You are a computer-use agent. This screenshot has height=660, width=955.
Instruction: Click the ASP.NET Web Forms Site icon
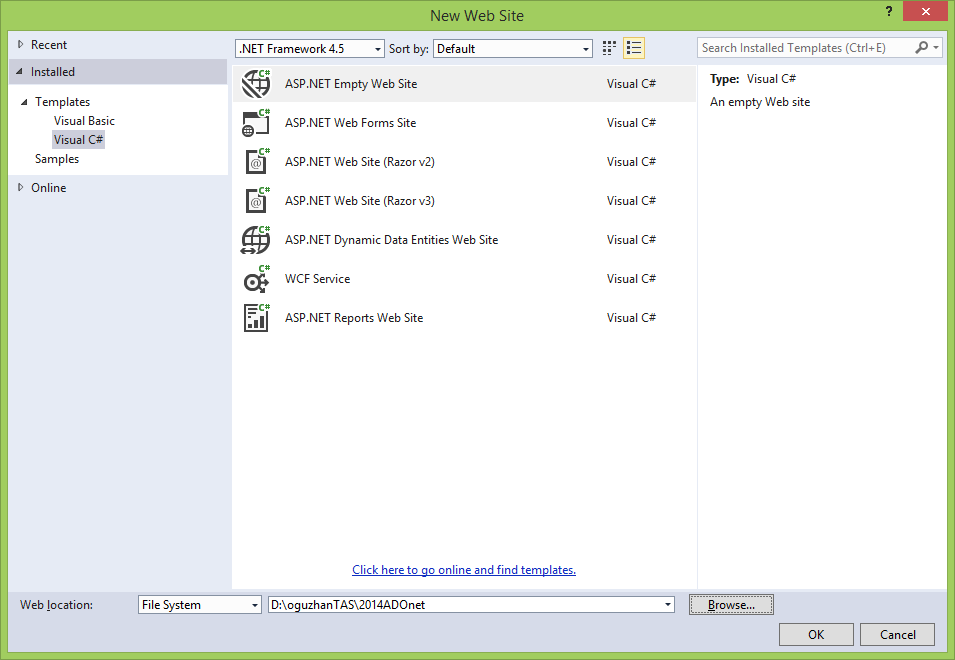coord(256,123)
